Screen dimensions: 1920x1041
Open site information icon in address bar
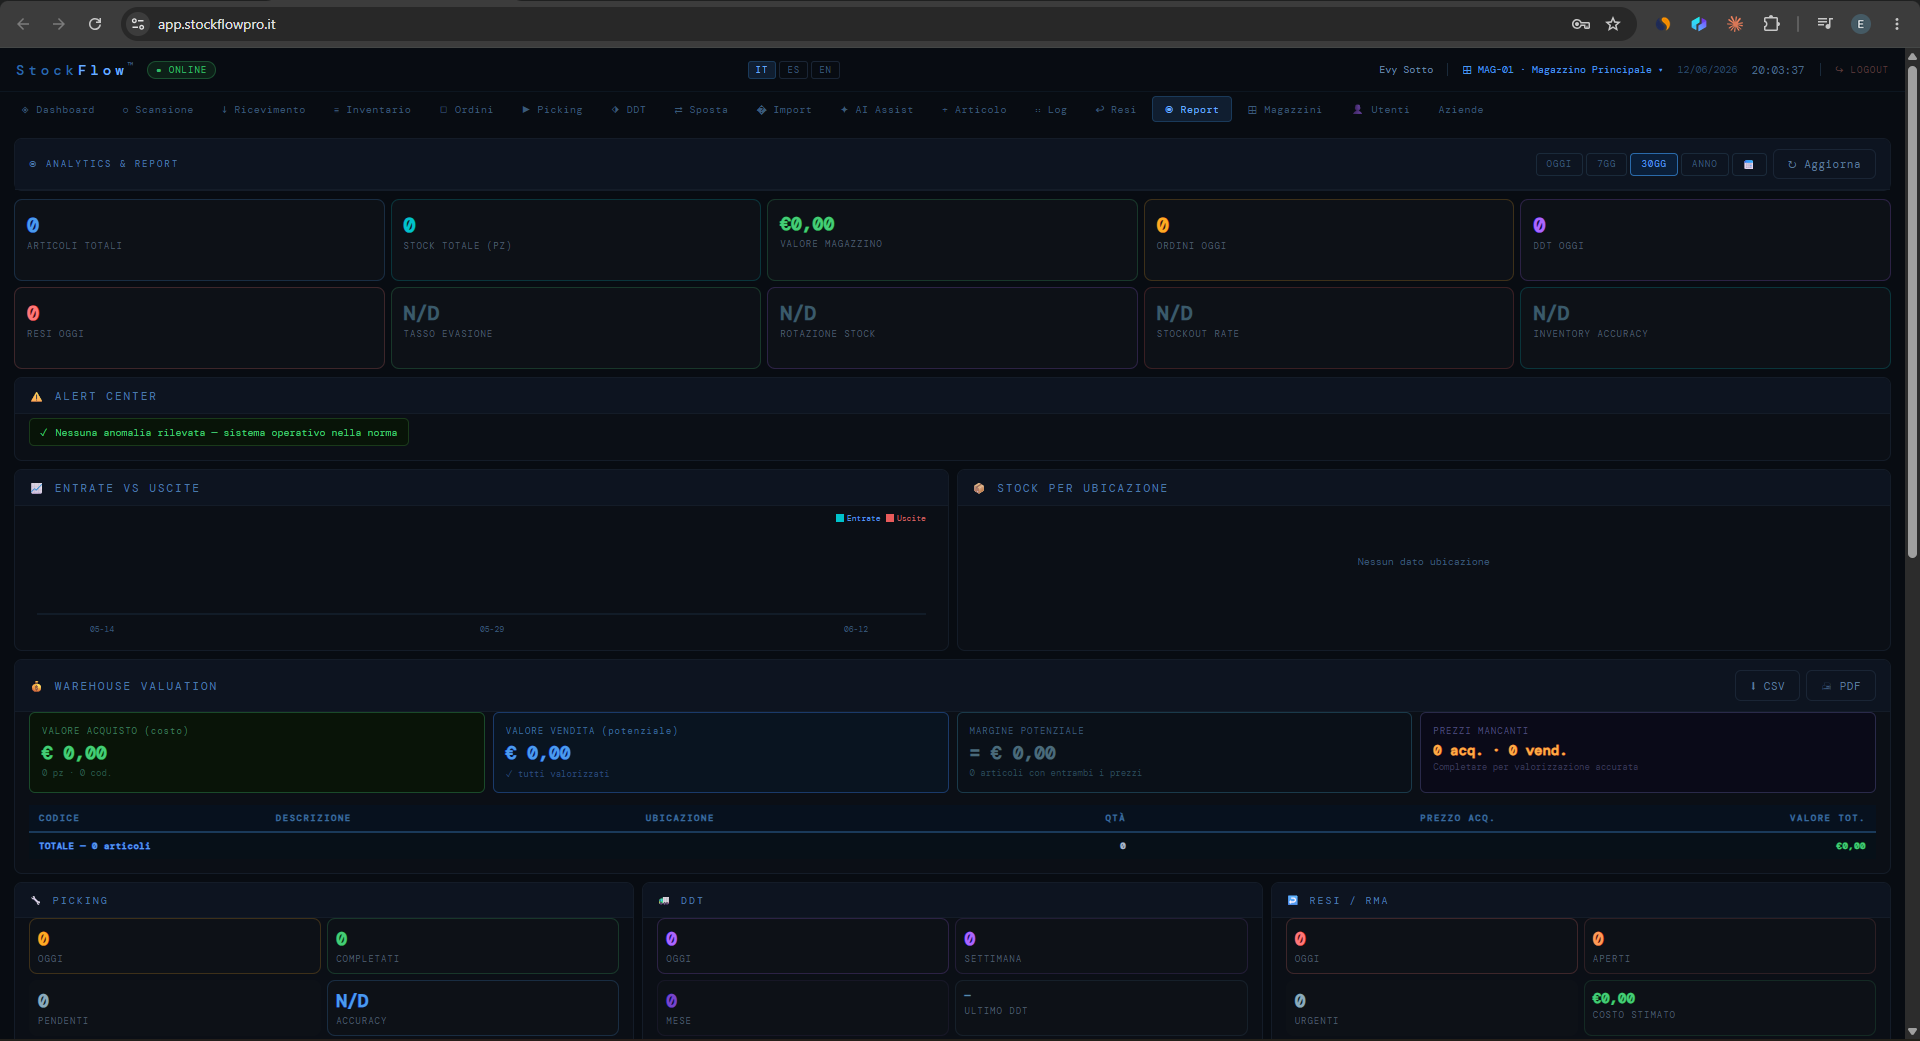point(139,24)
